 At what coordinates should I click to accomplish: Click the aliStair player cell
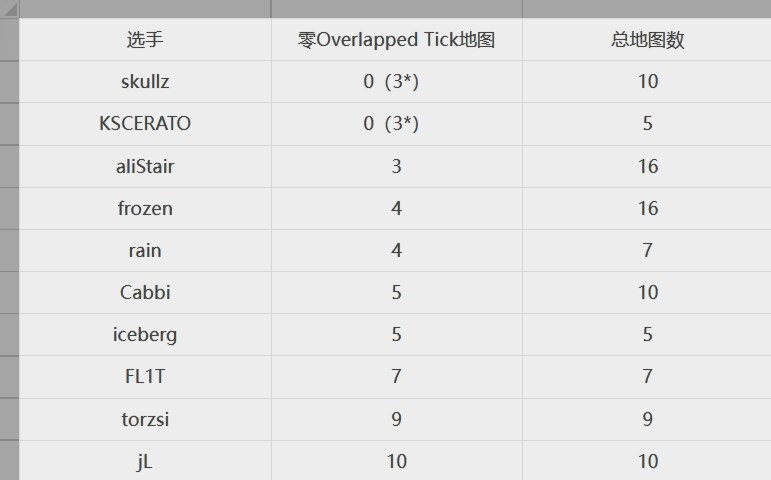click(x=145, y=166)
